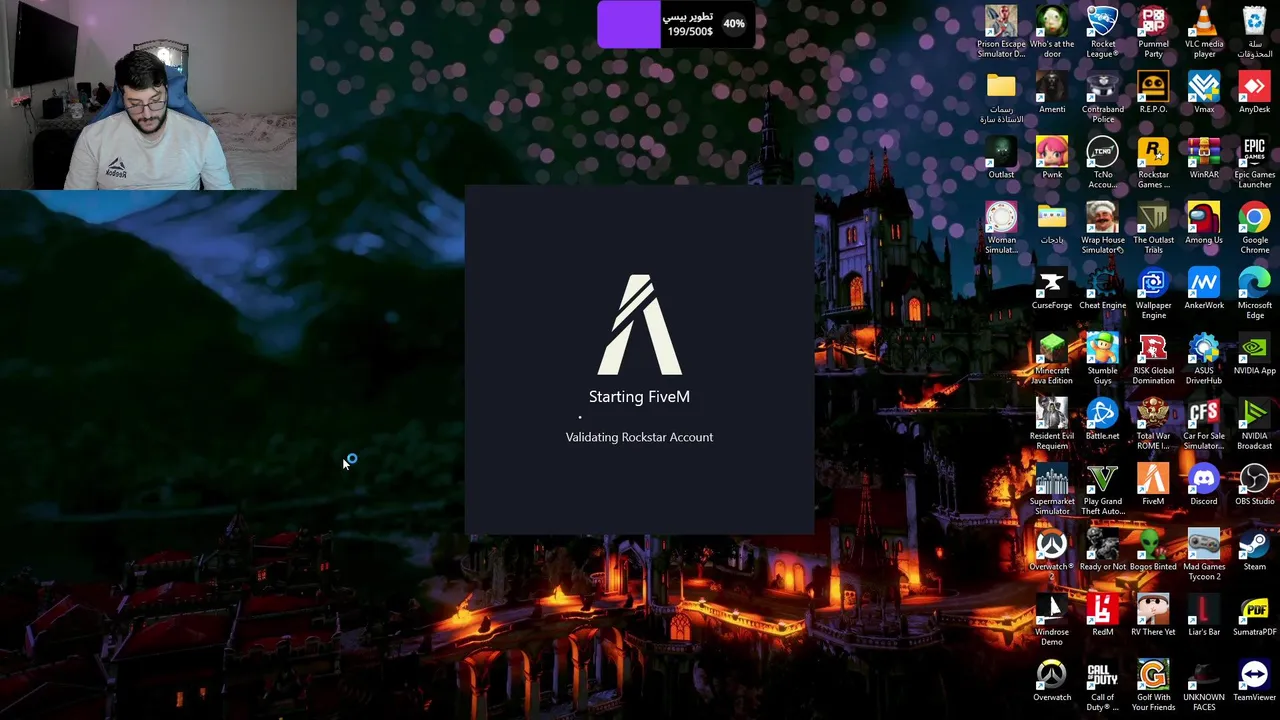Open the Call of Duty desktop shortcut

coord(1103,686)
